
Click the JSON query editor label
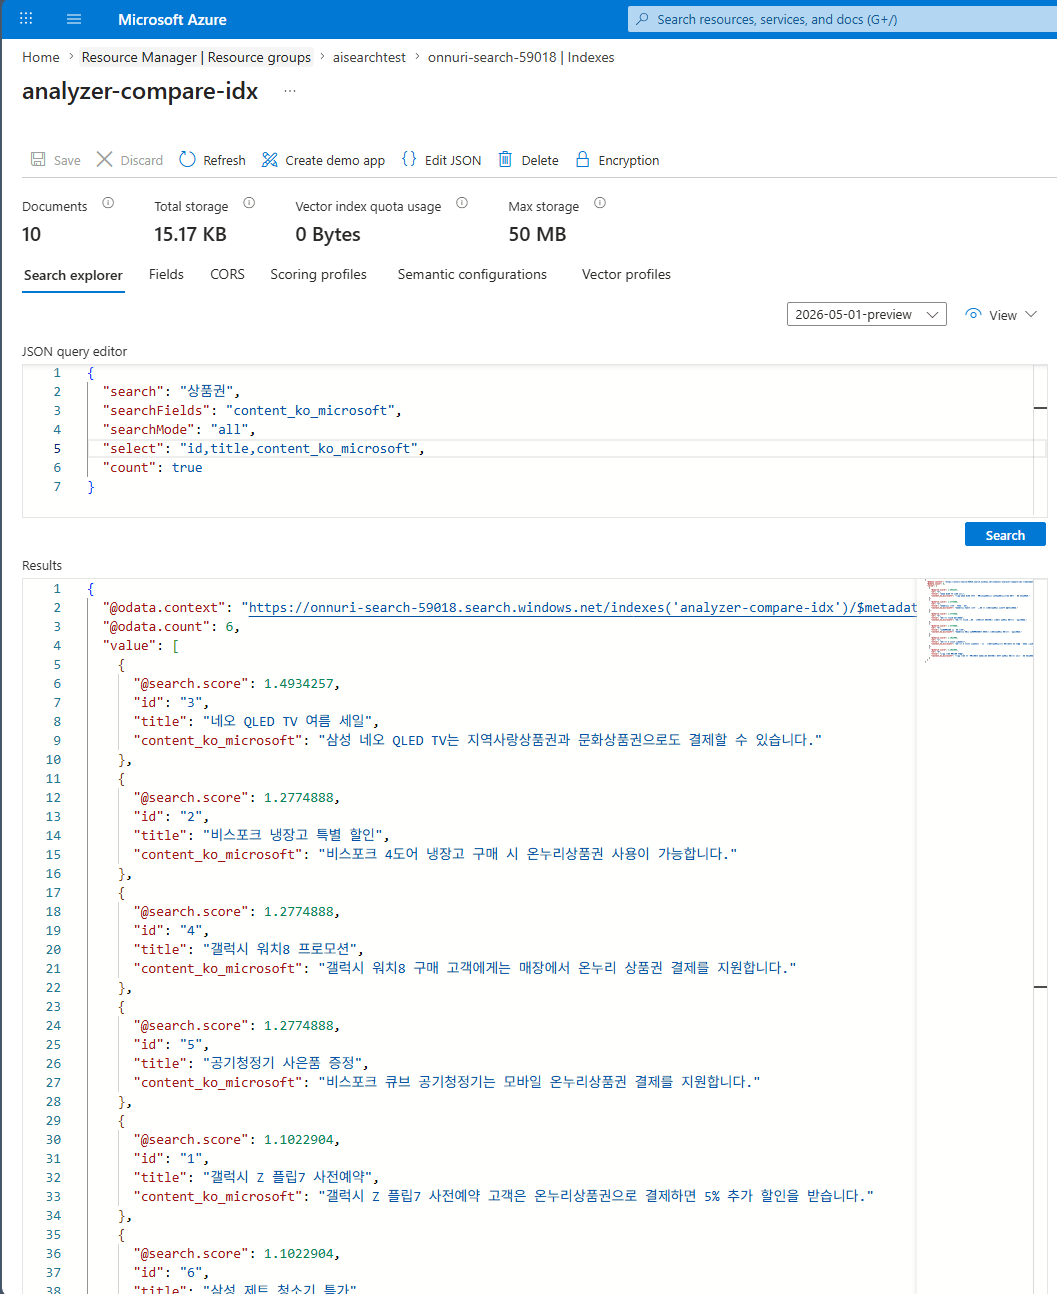click(x=75, y=351)
